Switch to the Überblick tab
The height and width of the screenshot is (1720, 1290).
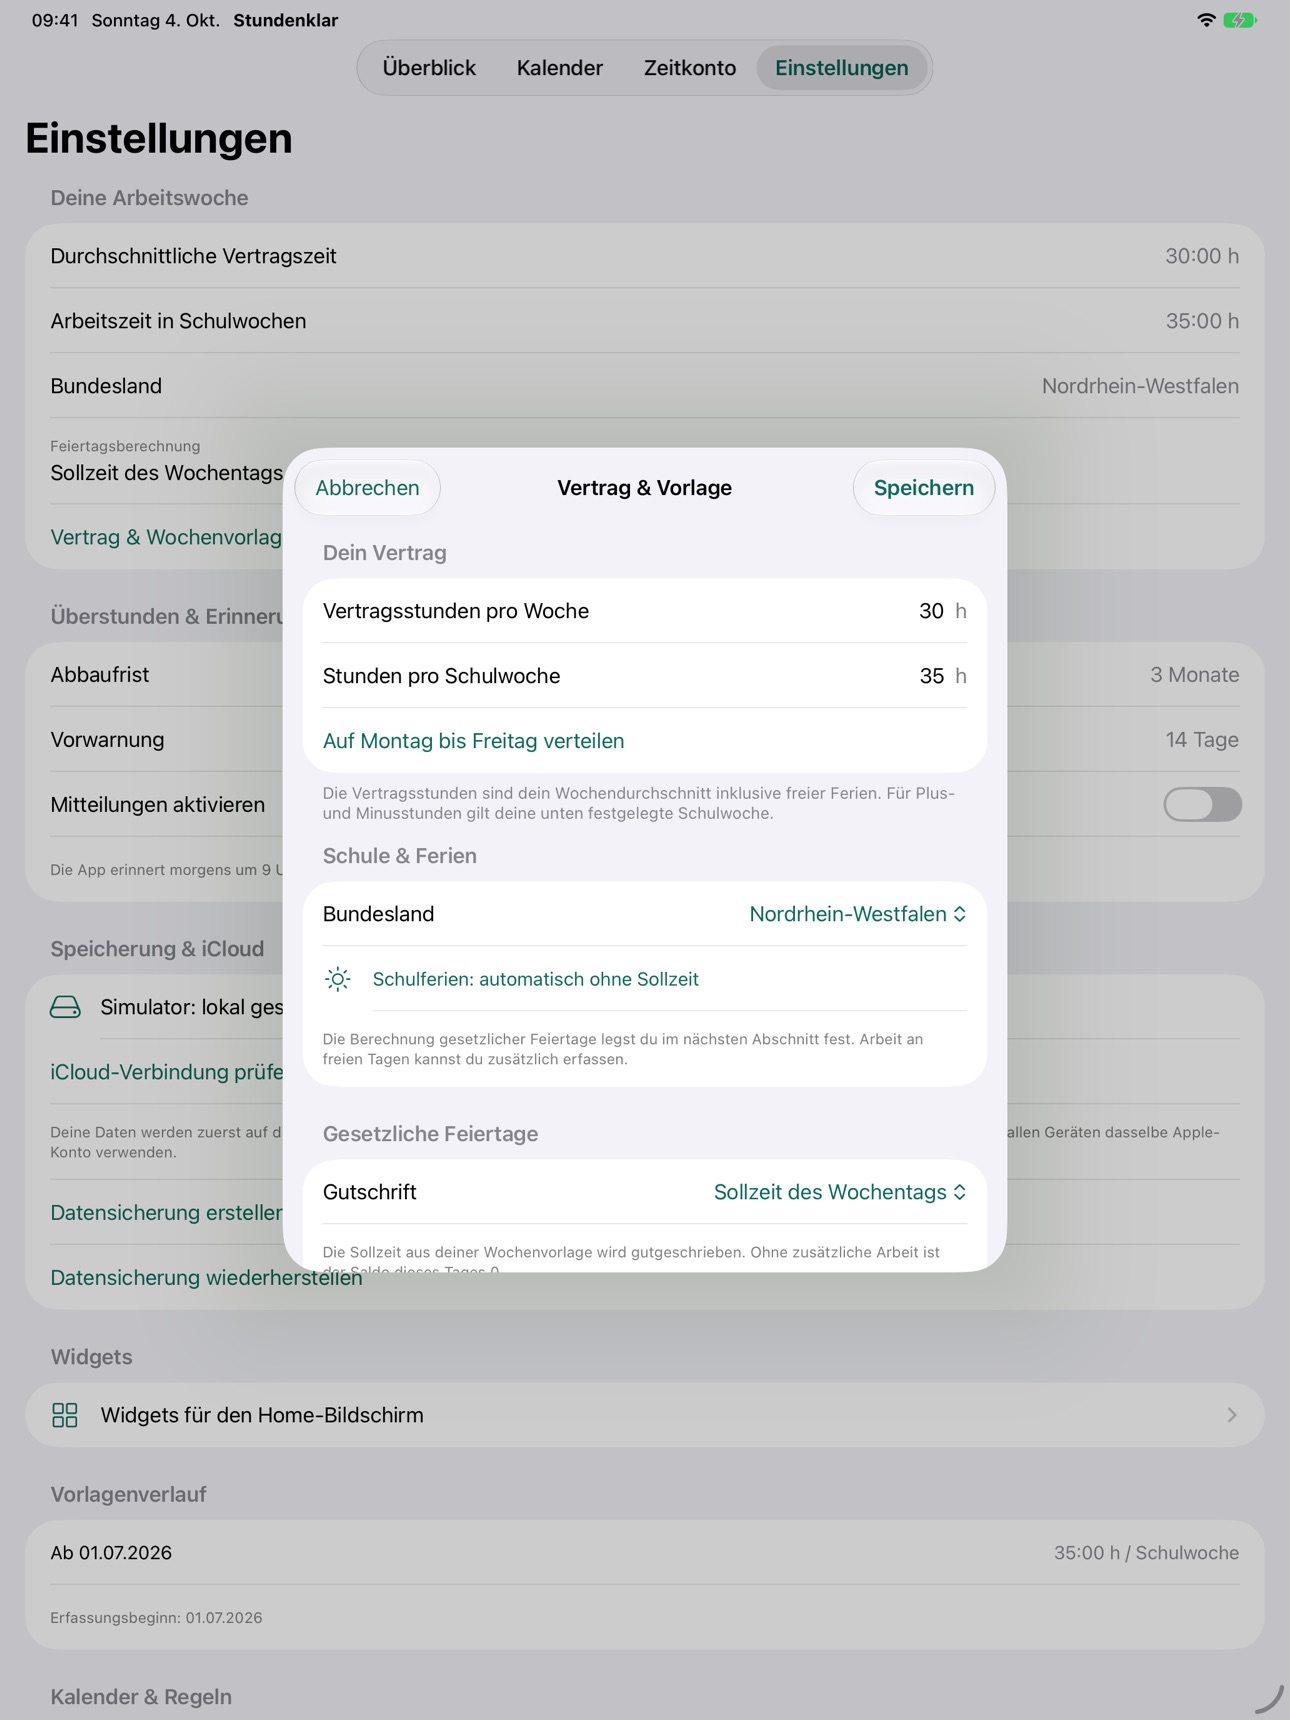pyautogui.click(x=429, y=68)
